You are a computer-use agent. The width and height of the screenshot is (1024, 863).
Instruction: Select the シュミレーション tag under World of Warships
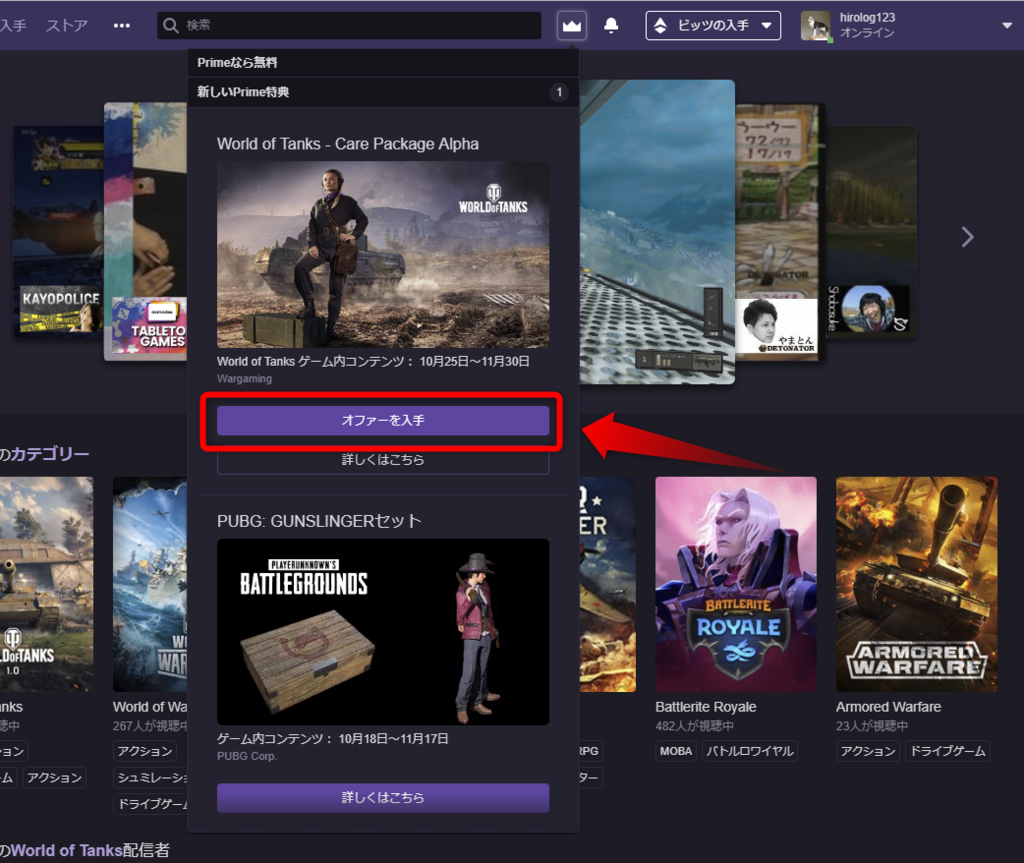(x=151, y=777)
